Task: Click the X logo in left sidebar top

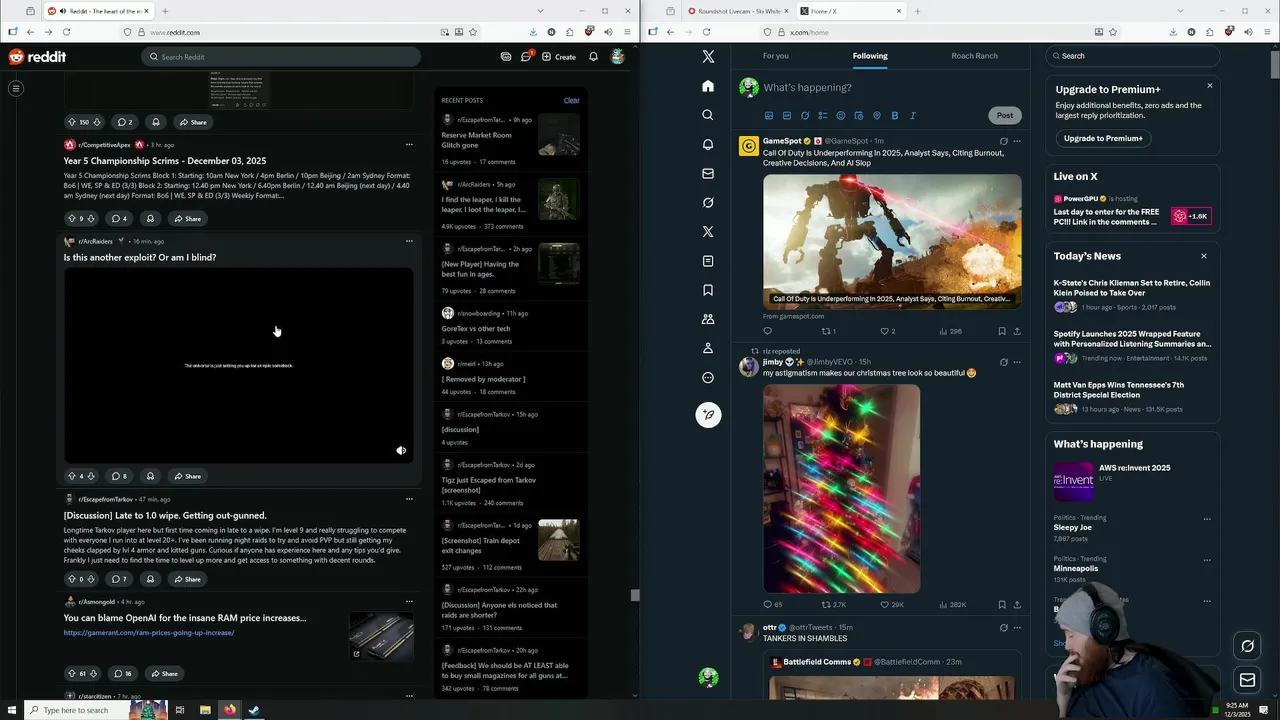Action: pos(708,57)
